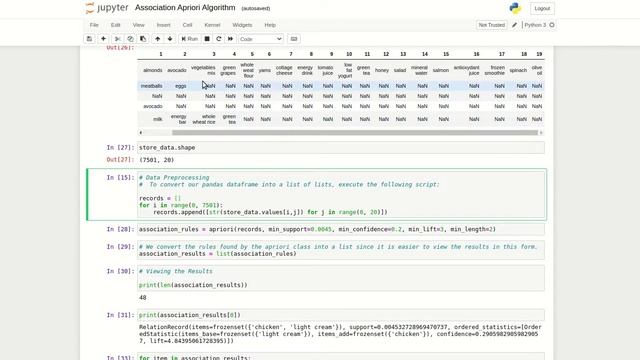The width and height of the screenshot is (640, 360).
Task: Open the command palette keyboard icon
Action: pos(294,39)
